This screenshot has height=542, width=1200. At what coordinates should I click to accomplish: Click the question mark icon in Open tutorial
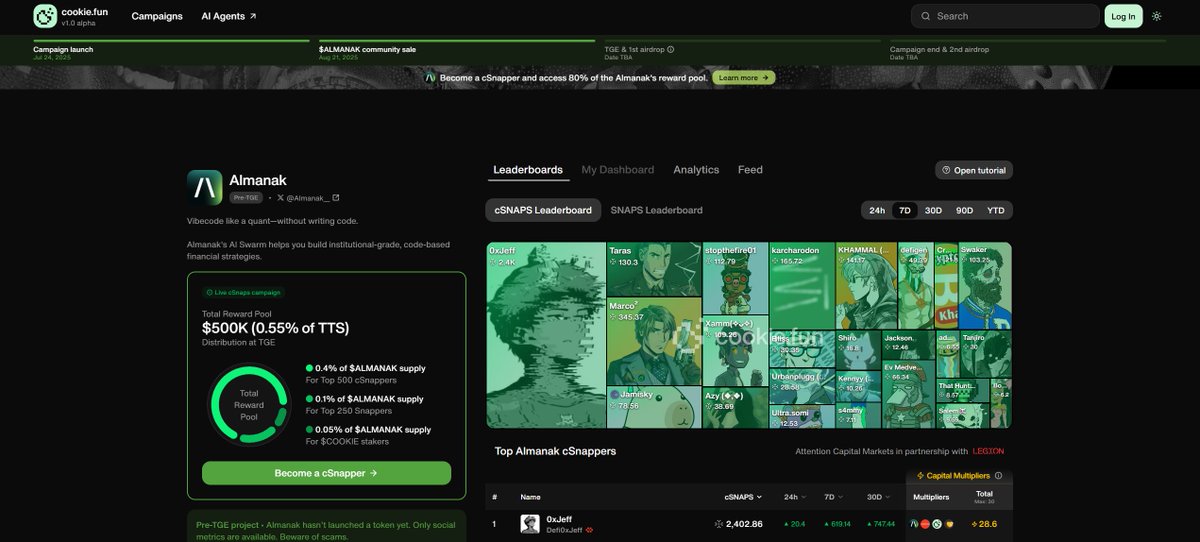click(x=946, y=170)
